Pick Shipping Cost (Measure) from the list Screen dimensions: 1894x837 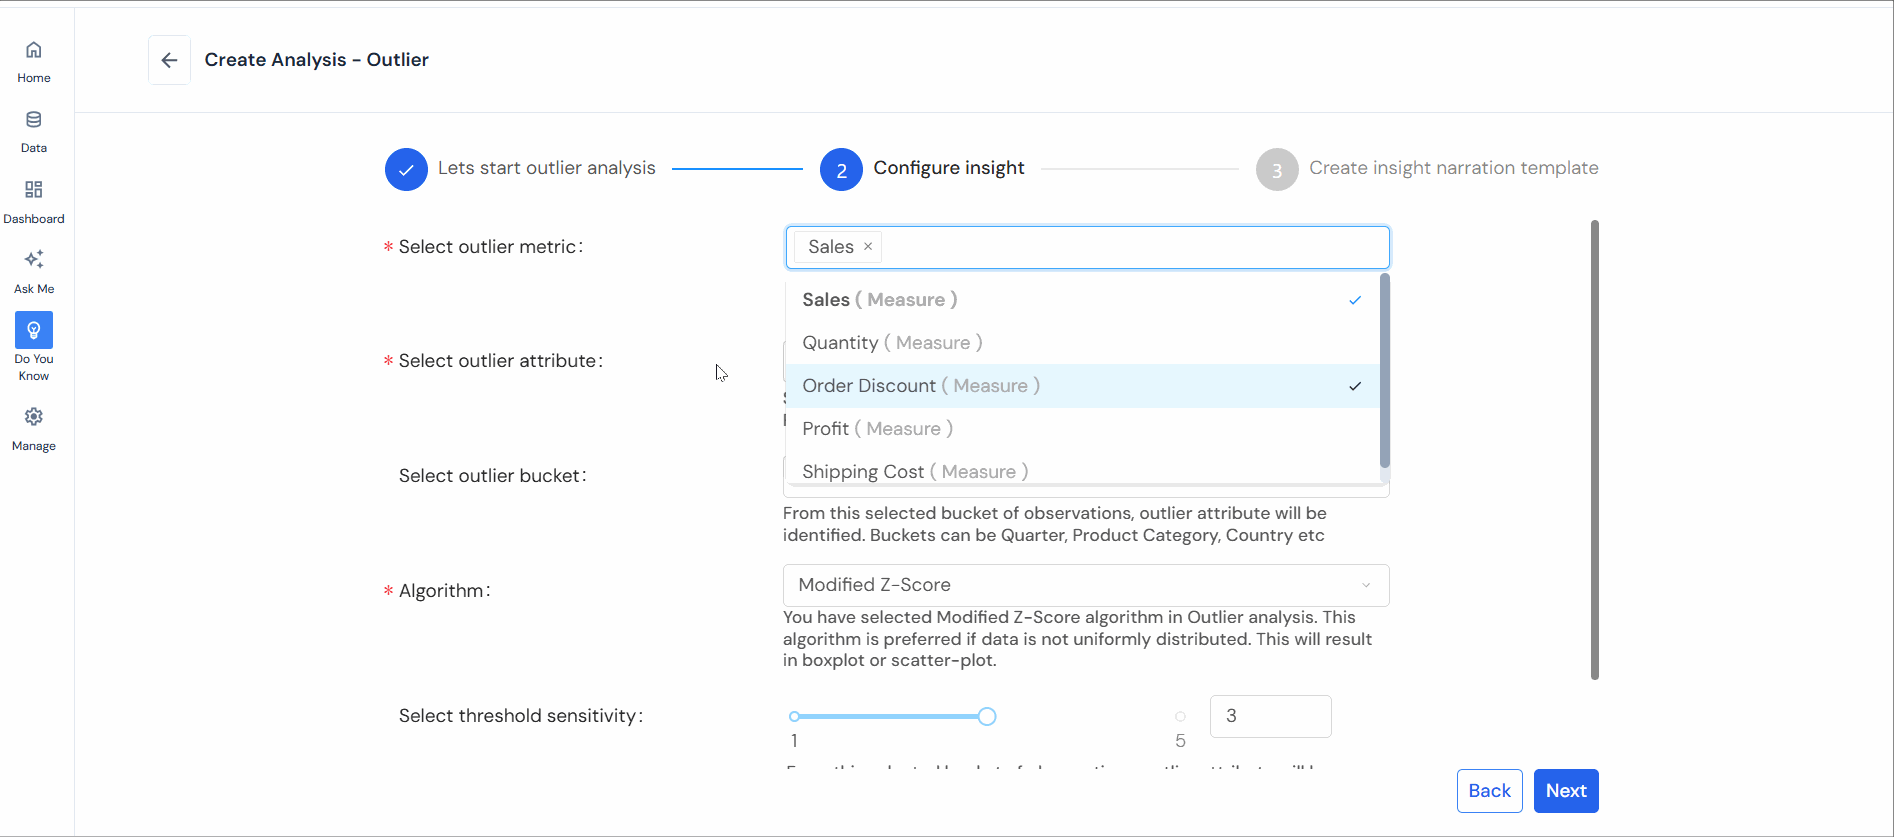[1080, 471]
